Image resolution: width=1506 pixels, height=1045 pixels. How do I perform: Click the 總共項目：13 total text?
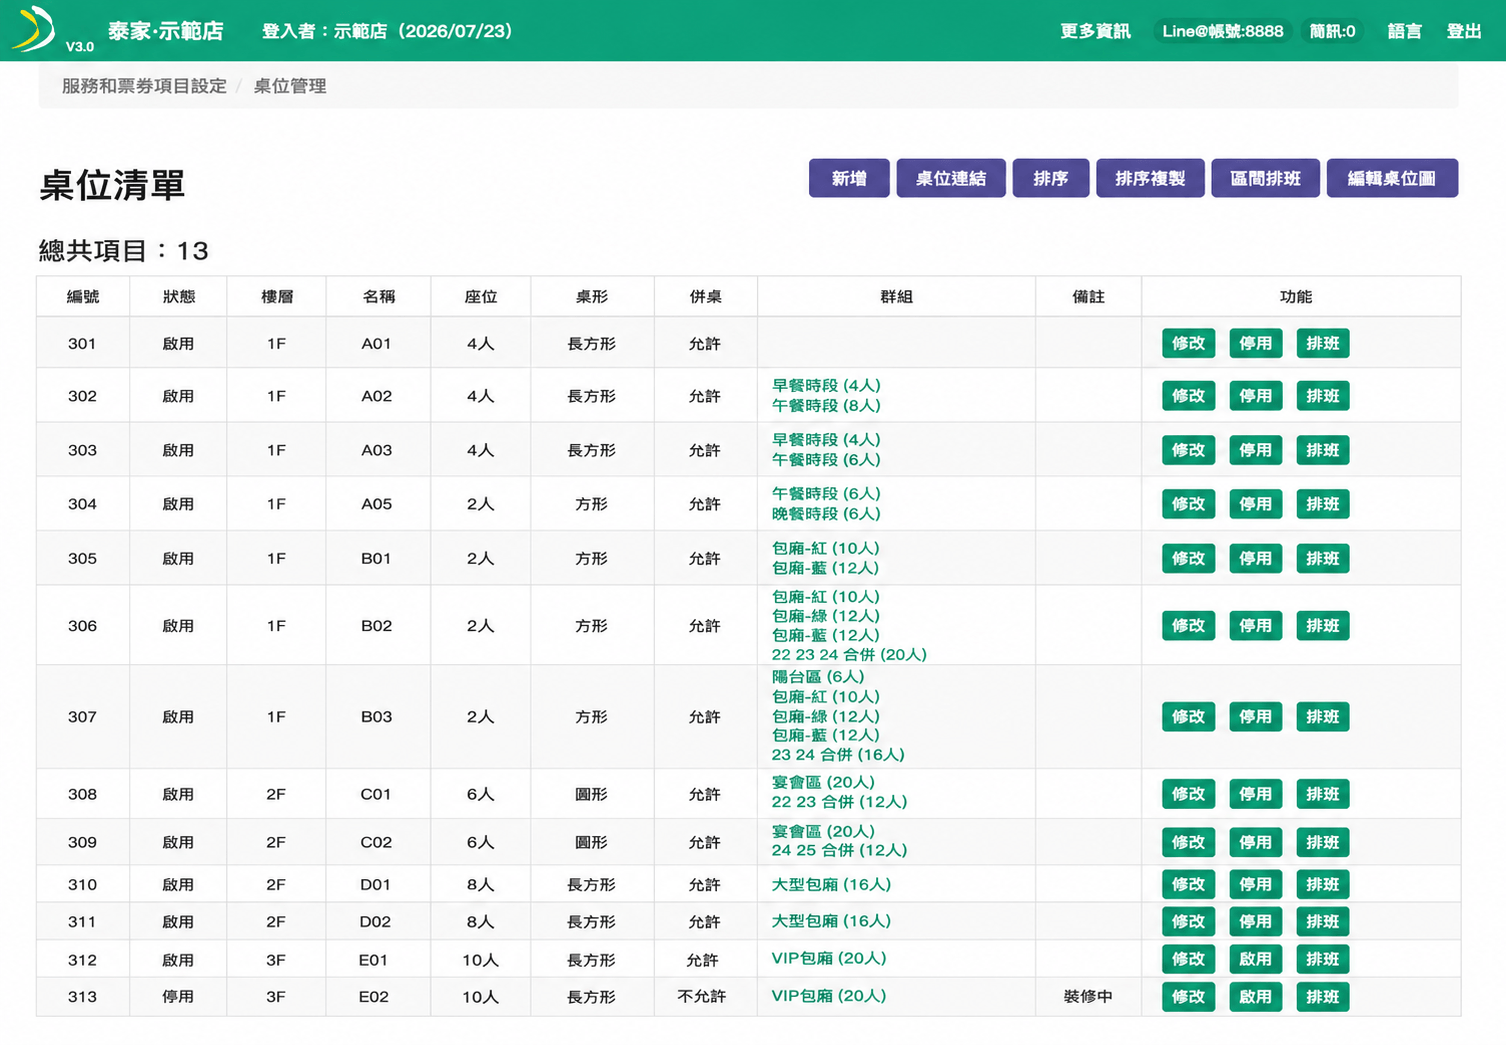[124, 250]
